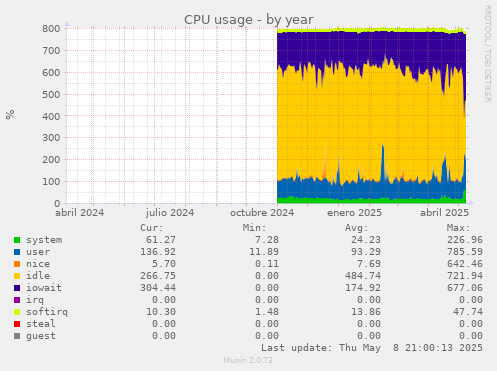The height and width of the screenshot is (371, 497).
Task: Click the red steal legend swatch
Action: 17,324
